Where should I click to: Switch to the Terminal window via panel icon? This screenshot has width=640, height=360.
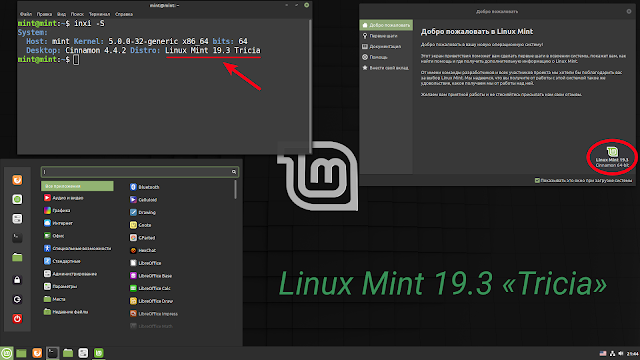tap(52, 353)
